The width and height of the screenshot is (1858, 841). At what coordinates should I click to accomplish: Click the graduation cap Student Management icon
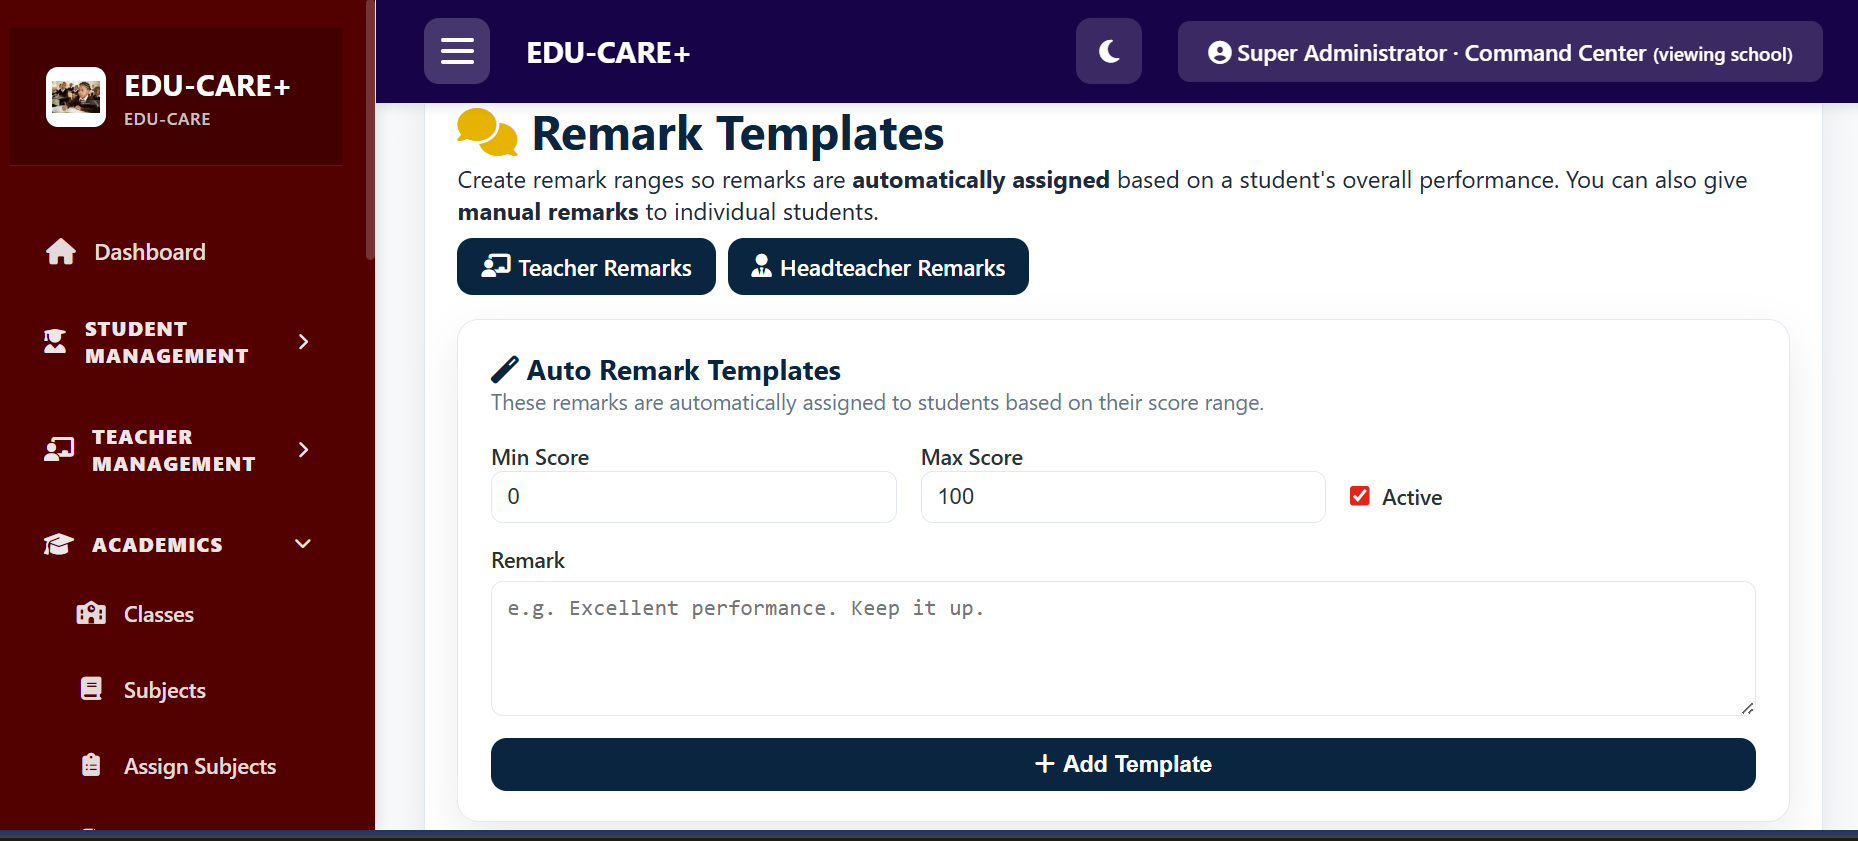coord(56,341)
